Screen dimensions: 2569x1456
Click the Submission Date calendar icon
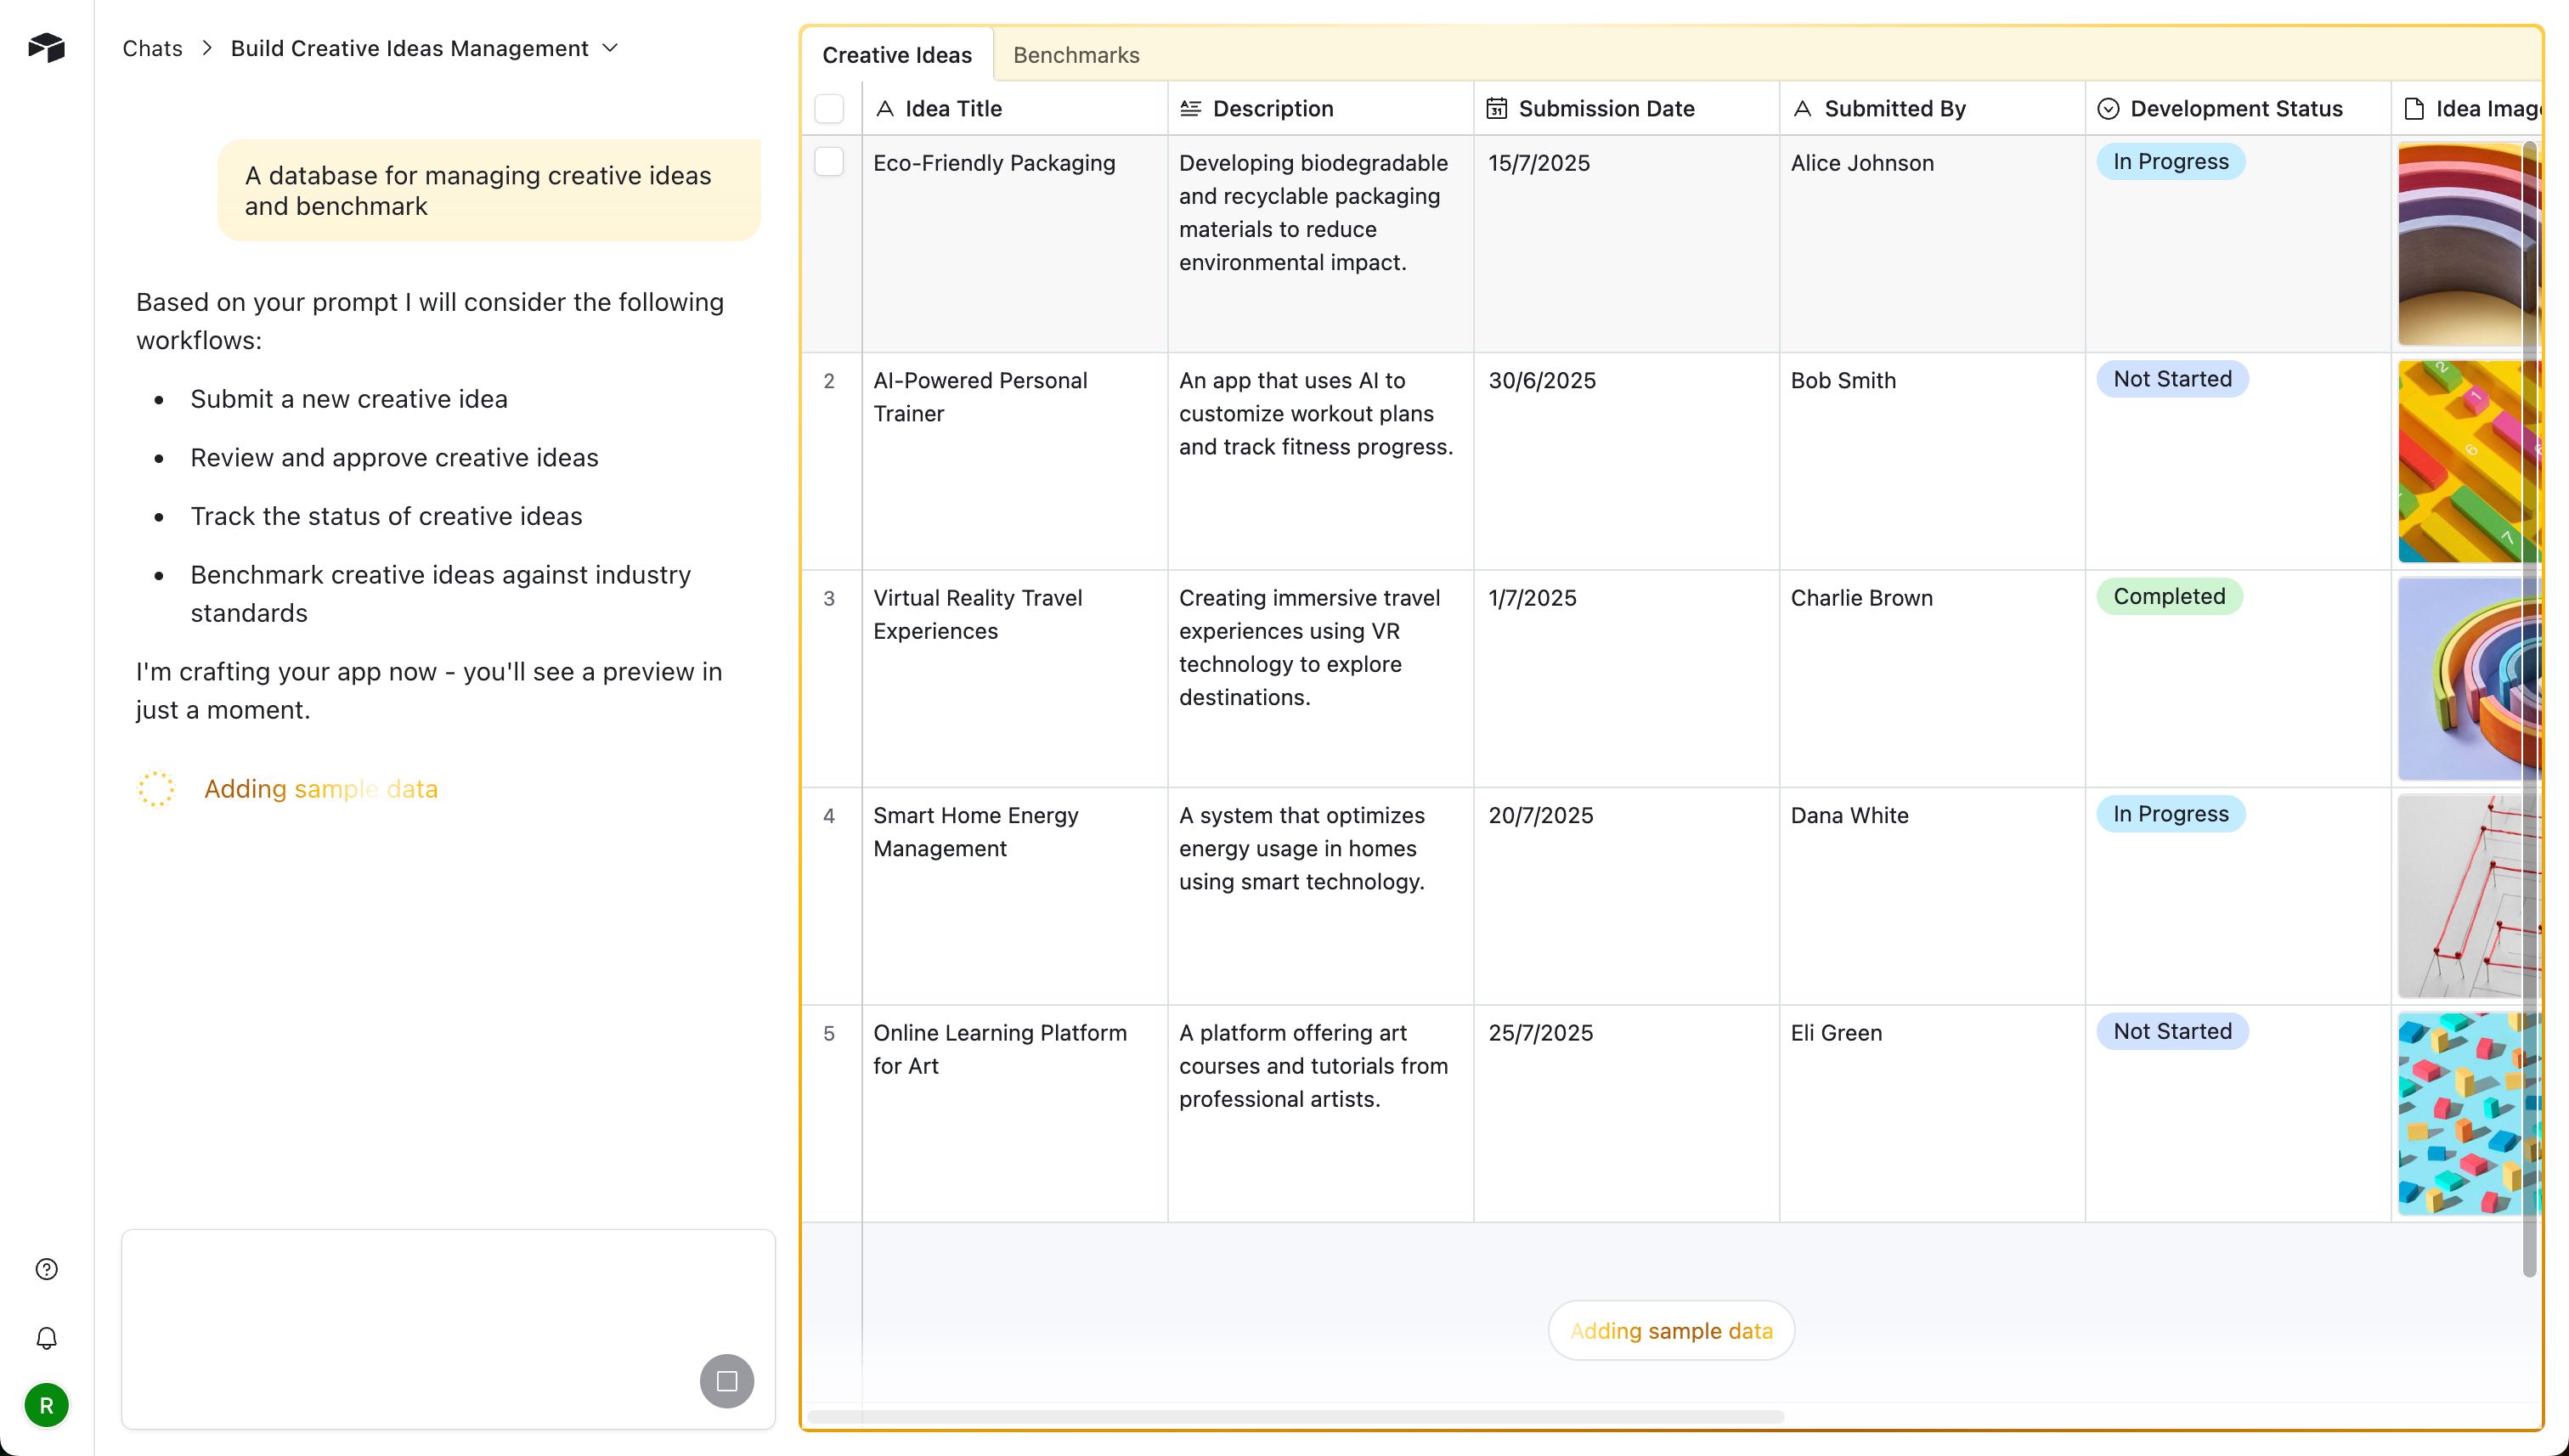(1496, 109)
